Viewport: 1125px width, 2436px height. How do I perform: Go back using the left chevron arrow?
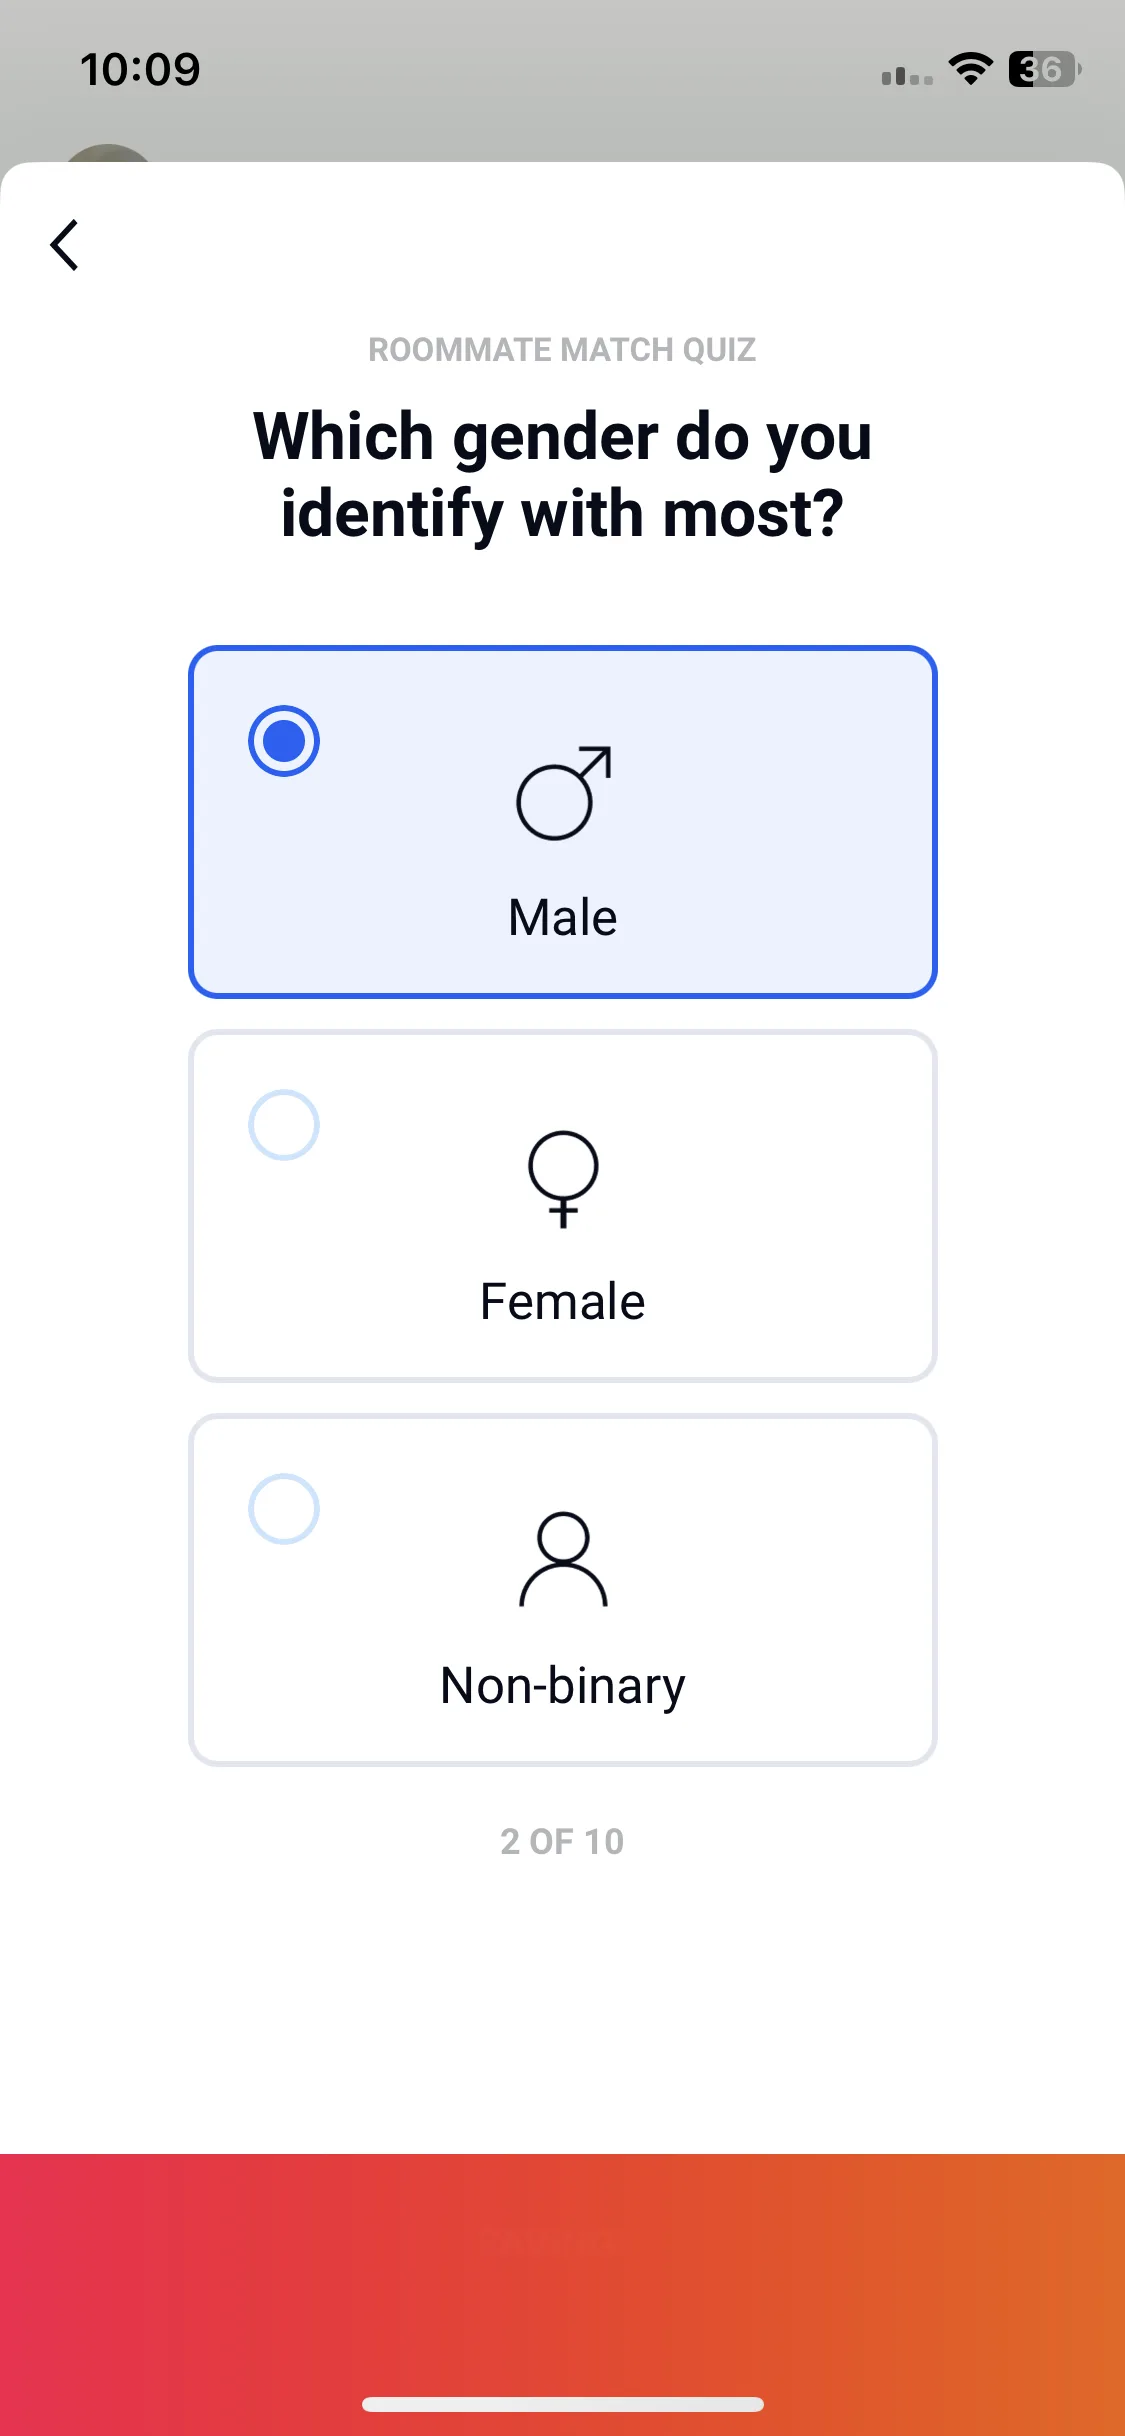(64, 245)
